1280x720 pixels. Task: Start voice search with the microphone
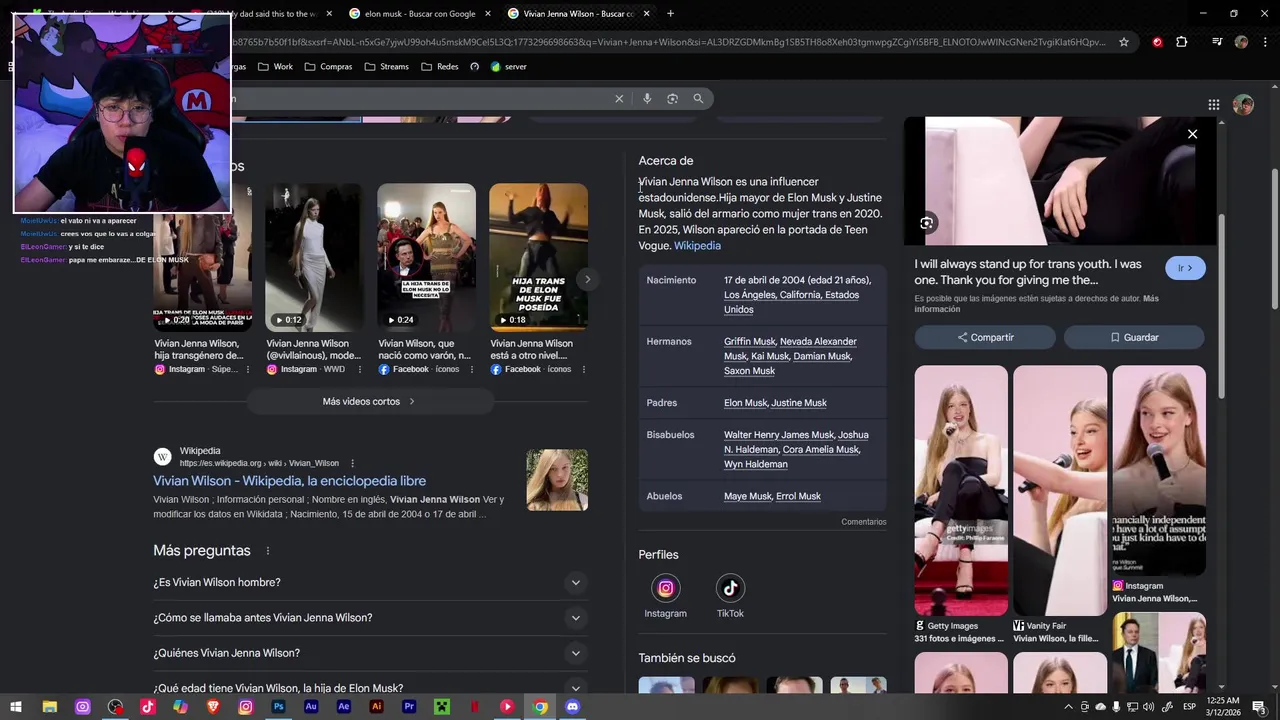(x=647, y=98)
